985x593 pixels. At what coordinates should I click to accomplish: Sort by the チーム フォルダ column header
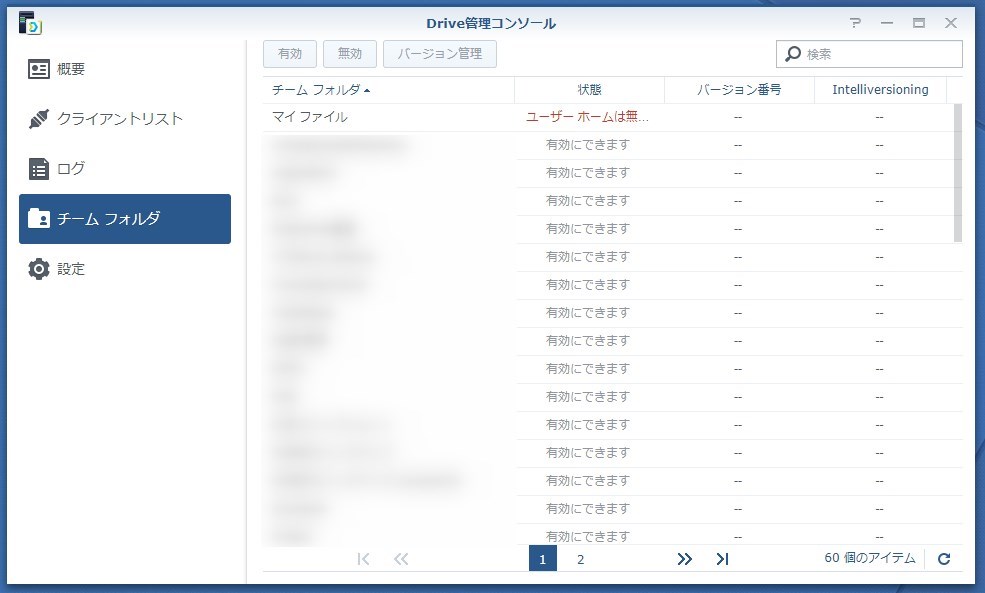[x=389, y=90]
